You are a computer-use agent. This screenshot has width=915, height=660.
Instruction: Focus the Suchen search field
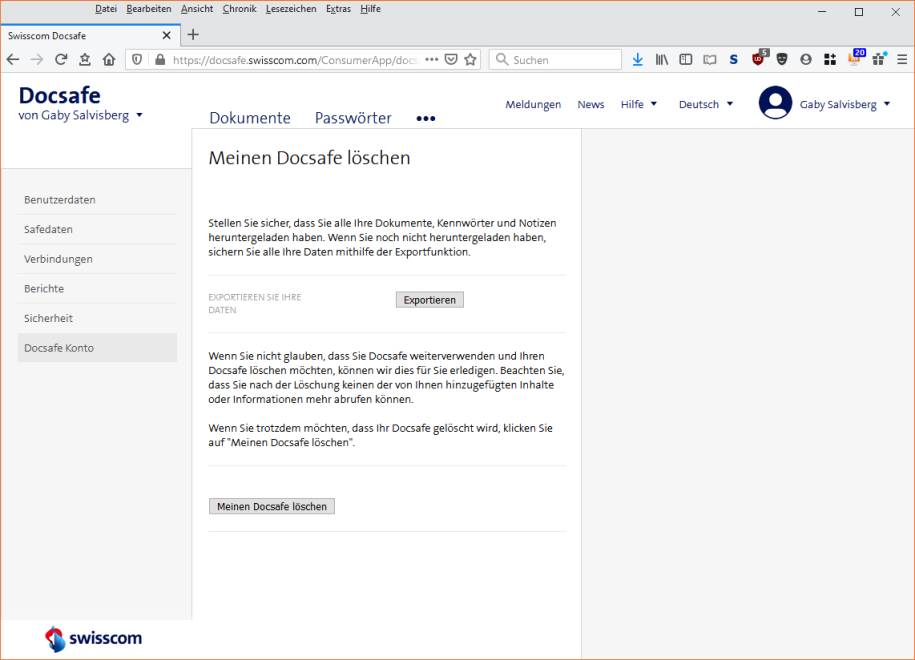(x=555, y=60)
